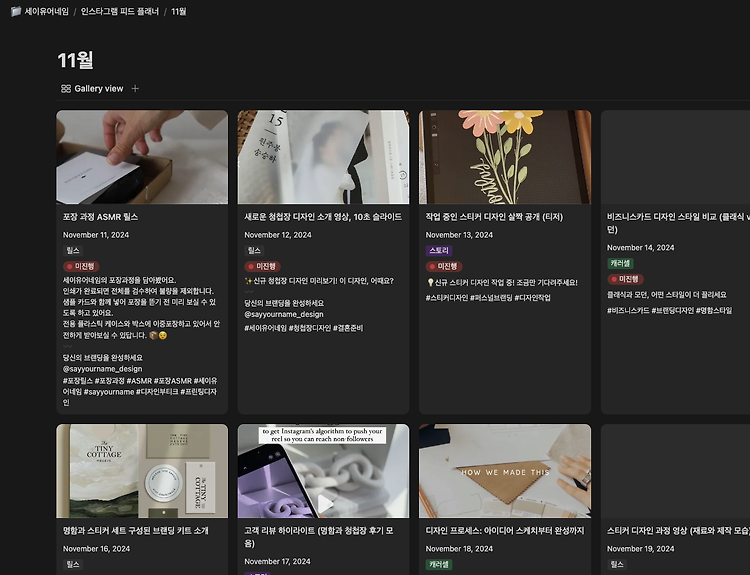The width and height of the screenshot is (750, 575).
Task: Click caption 세이유어네임의 포장과정을 담아봤어요
Action: click(x=120, y=280)
